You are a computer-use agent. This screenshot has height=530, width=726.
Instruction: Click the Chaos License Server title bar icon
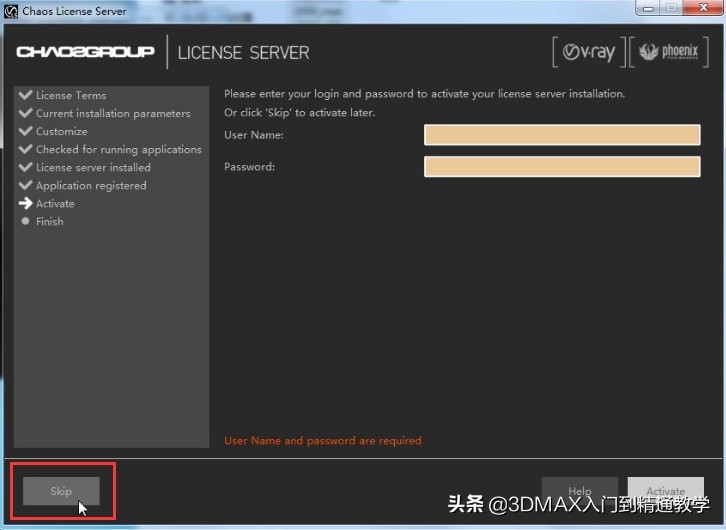click(x=11, y=11)
